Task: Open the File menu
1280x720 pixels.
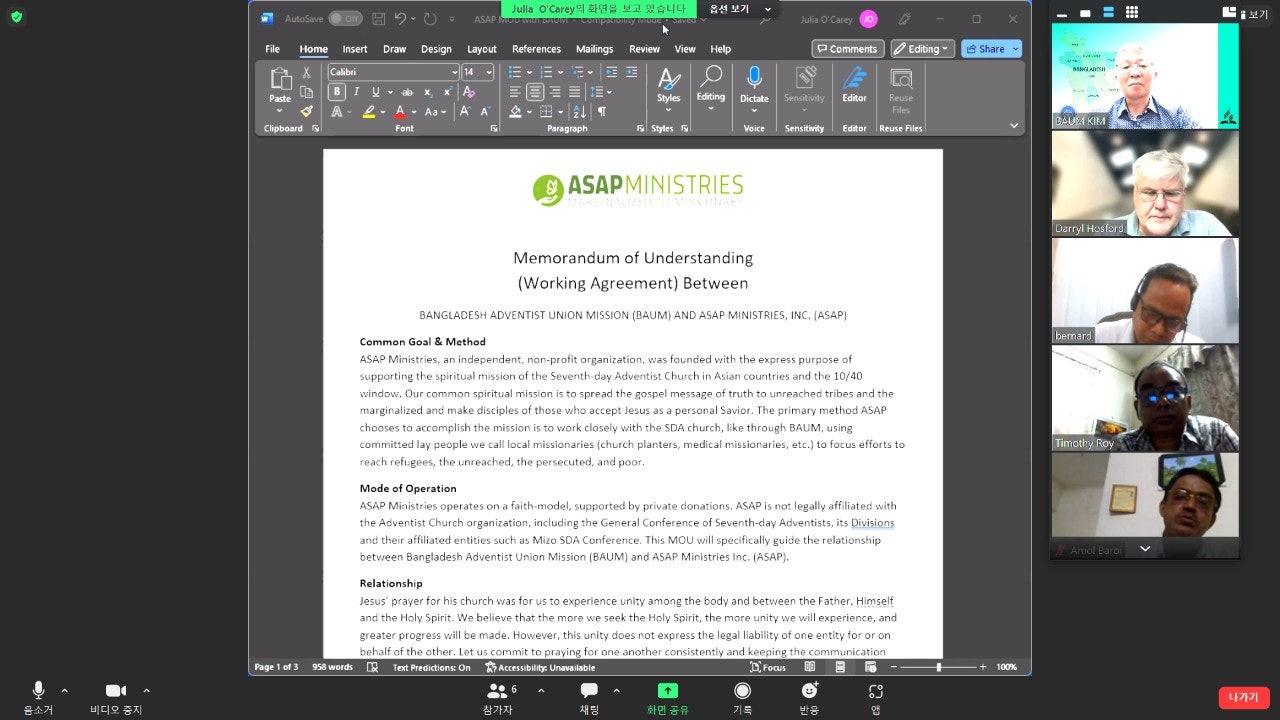Action: tap(272, 49)
